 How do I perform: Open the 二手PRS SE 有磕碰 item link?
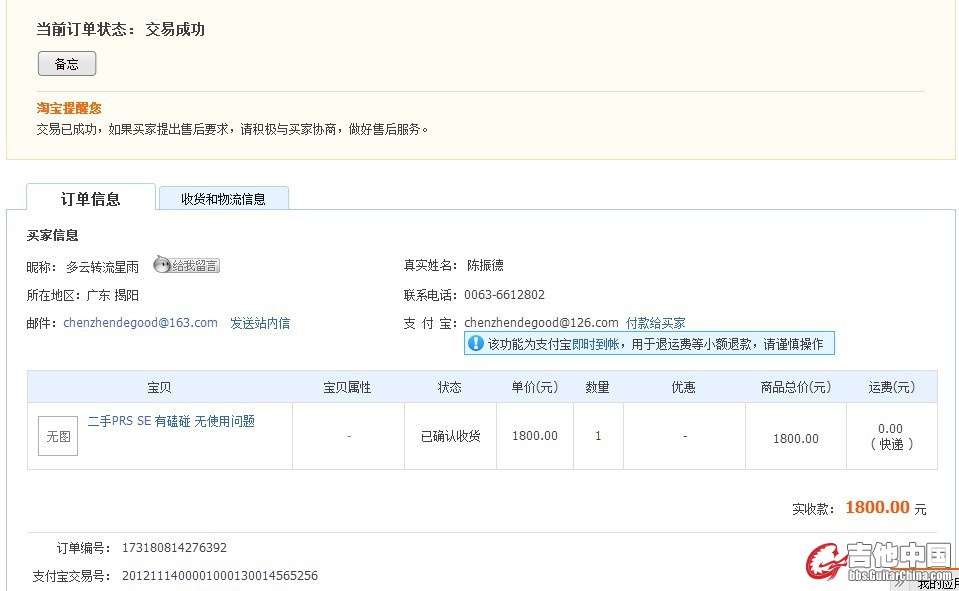click(171, 421)
